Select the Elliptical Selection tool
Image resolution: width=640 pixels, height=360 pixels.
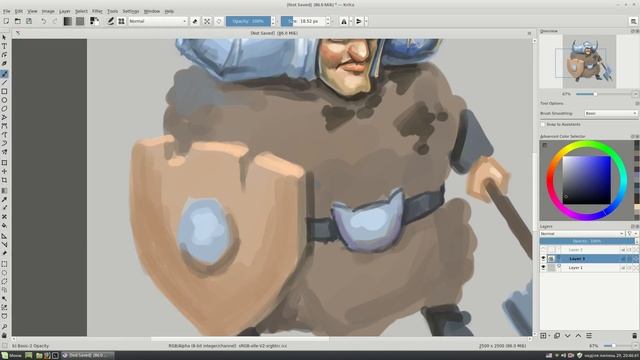pos(4,273)
